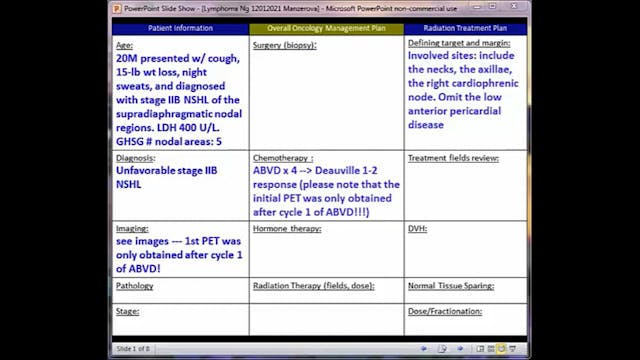Click the 'anterior pericardial' text line

pos(454,111)
